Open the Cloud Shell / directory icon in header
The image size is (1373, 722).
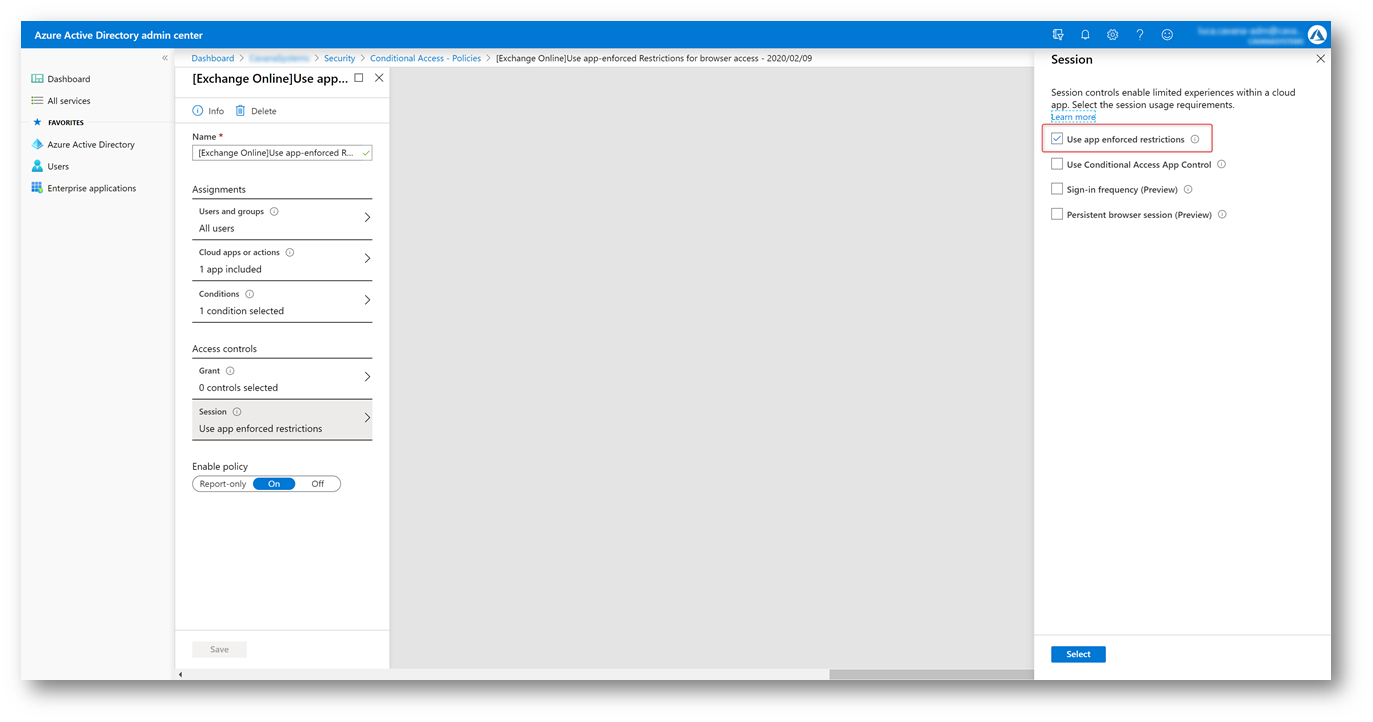1058,35
